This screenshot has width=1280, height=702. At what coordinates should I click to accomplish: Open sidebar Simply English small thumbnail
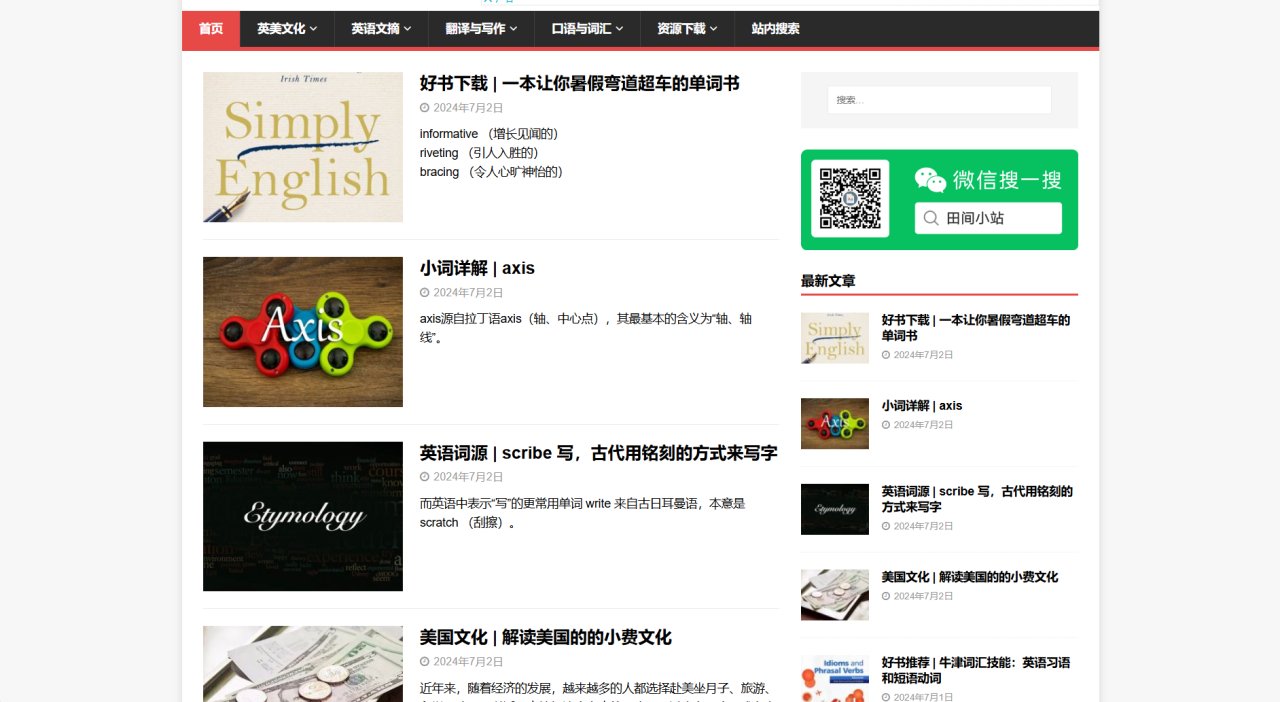pos(835,338)
